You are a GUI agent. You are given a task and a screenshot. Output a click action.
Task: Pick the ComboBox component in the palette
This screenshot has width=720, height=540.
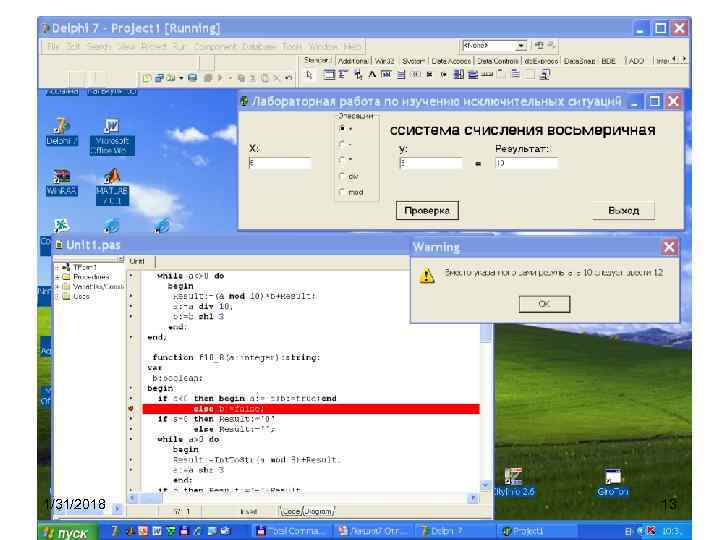472,74
